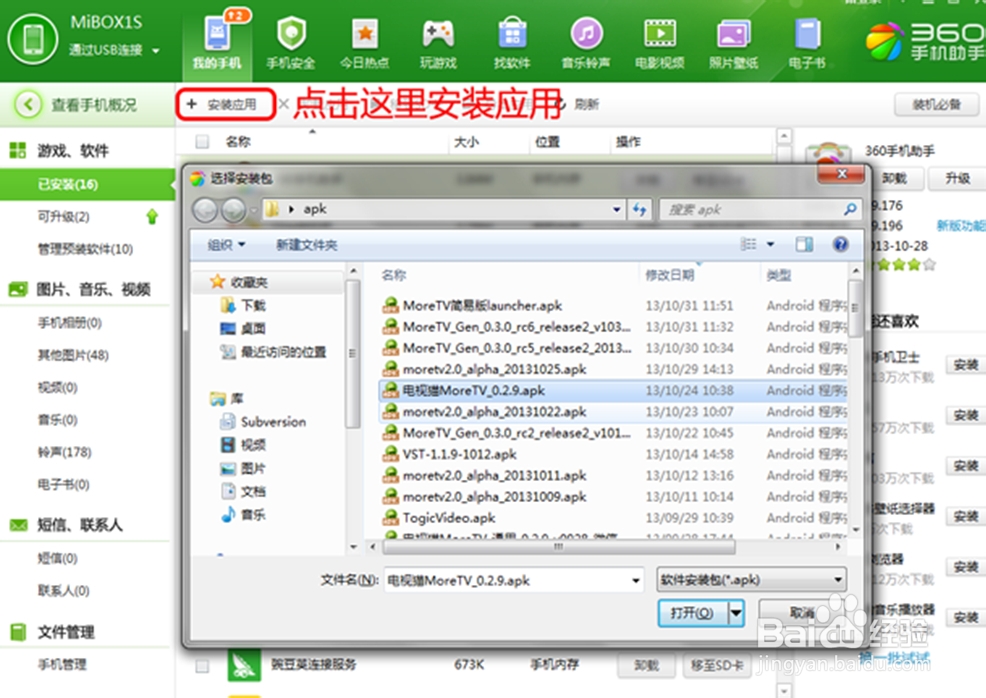Open the 手机安全 shield icon
This screenshot has height=698, width=986.
tap(291, 33)
